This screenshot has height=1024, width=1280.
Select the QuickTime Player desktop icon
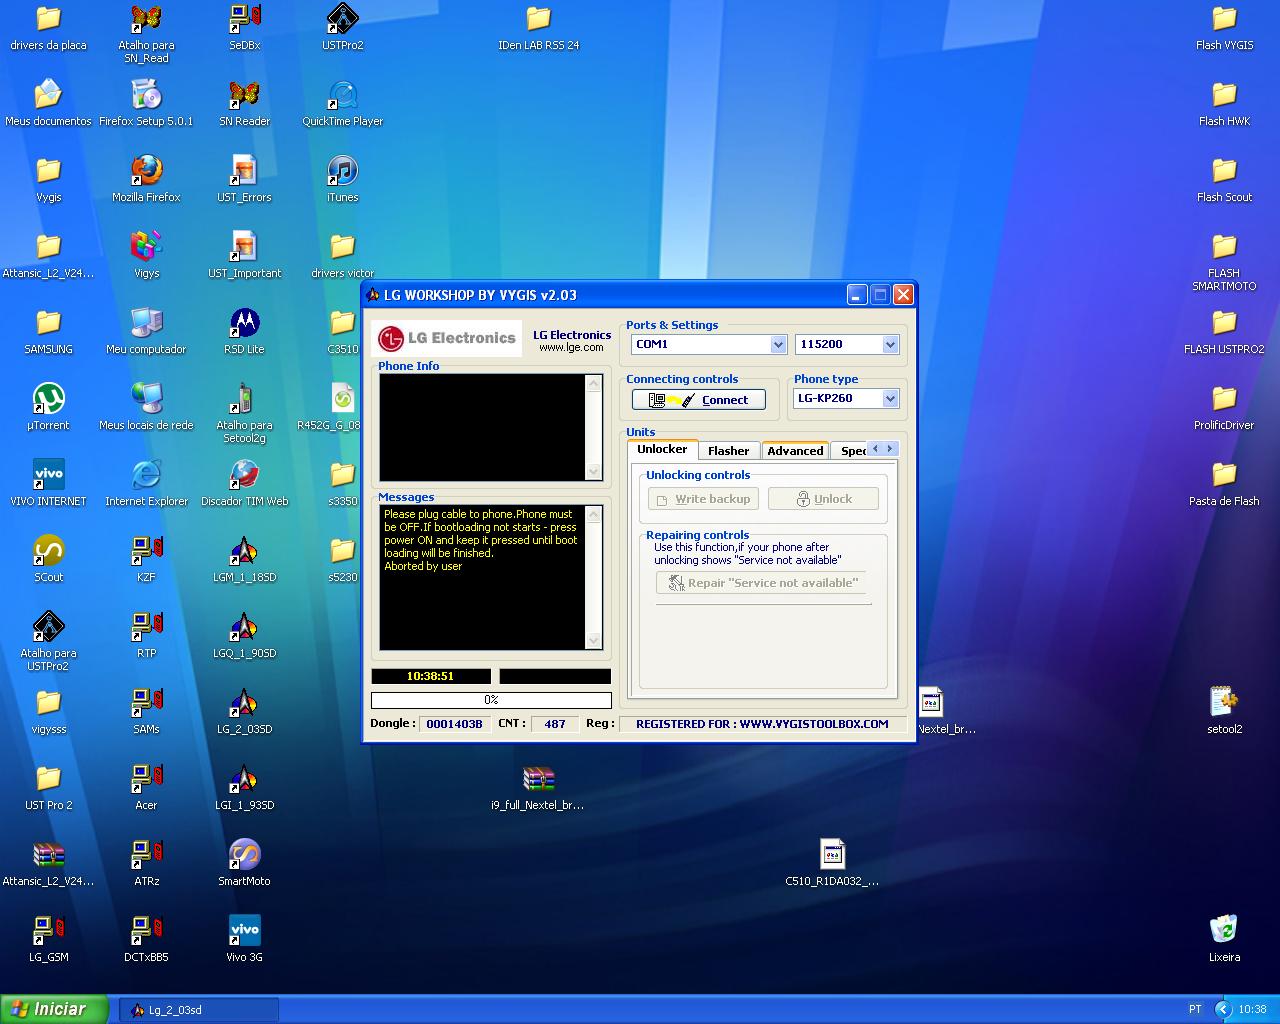[x=342, y=102]
